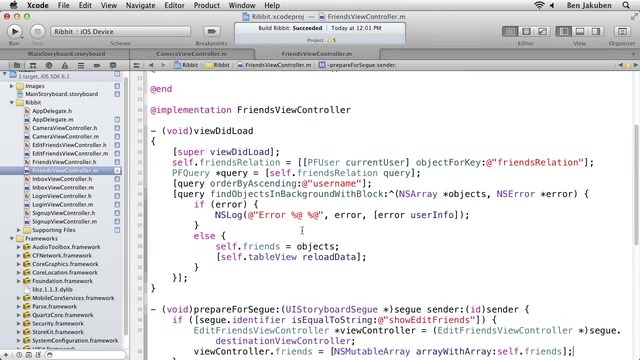640x360 pixels.
Task: Click the Ribbit project in the jump bar
Action: 186,65
